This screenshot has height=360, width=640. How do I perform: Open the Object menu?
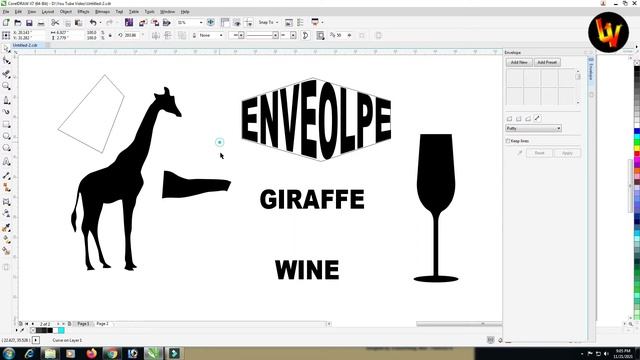coord(66,12)
